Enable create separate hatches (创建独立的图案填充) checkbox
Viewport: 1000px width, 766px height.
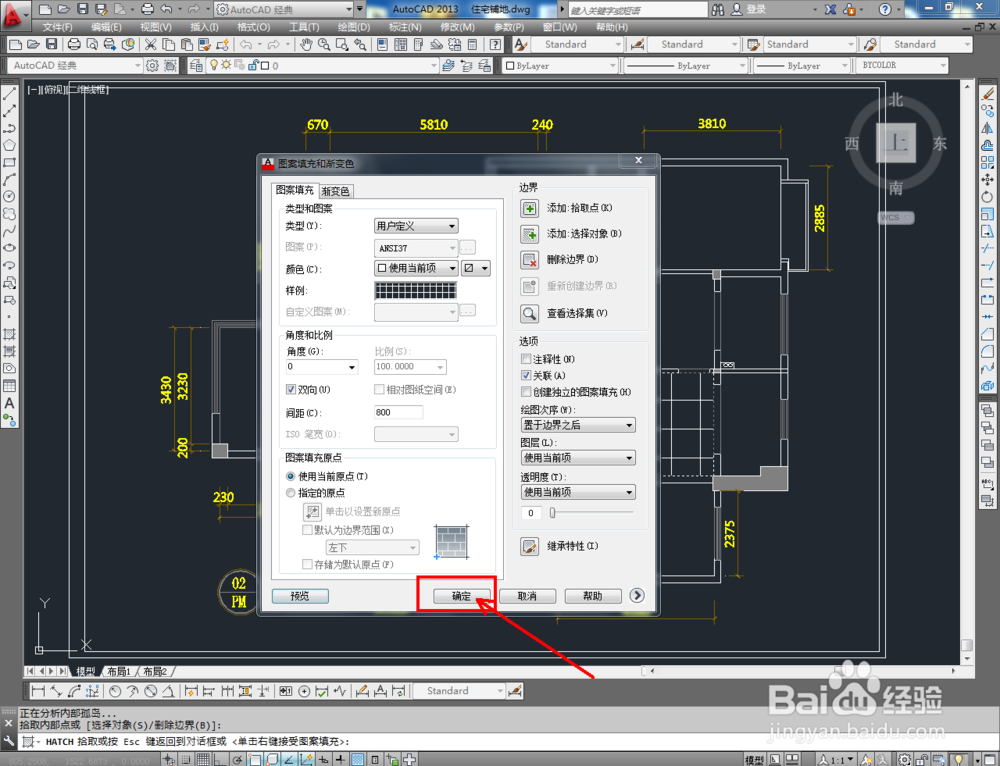pyautogui.click(x=526, y=392)
